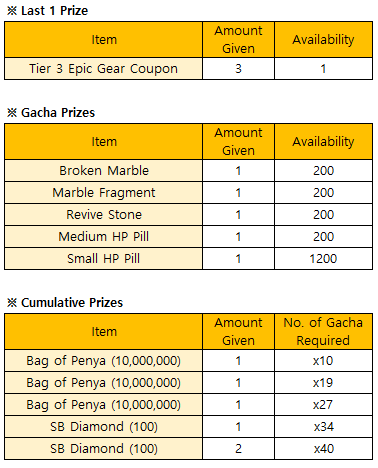Click the Gacha Prizes Availability column header
The image size is (378, 468).
[x=323, y=142]
